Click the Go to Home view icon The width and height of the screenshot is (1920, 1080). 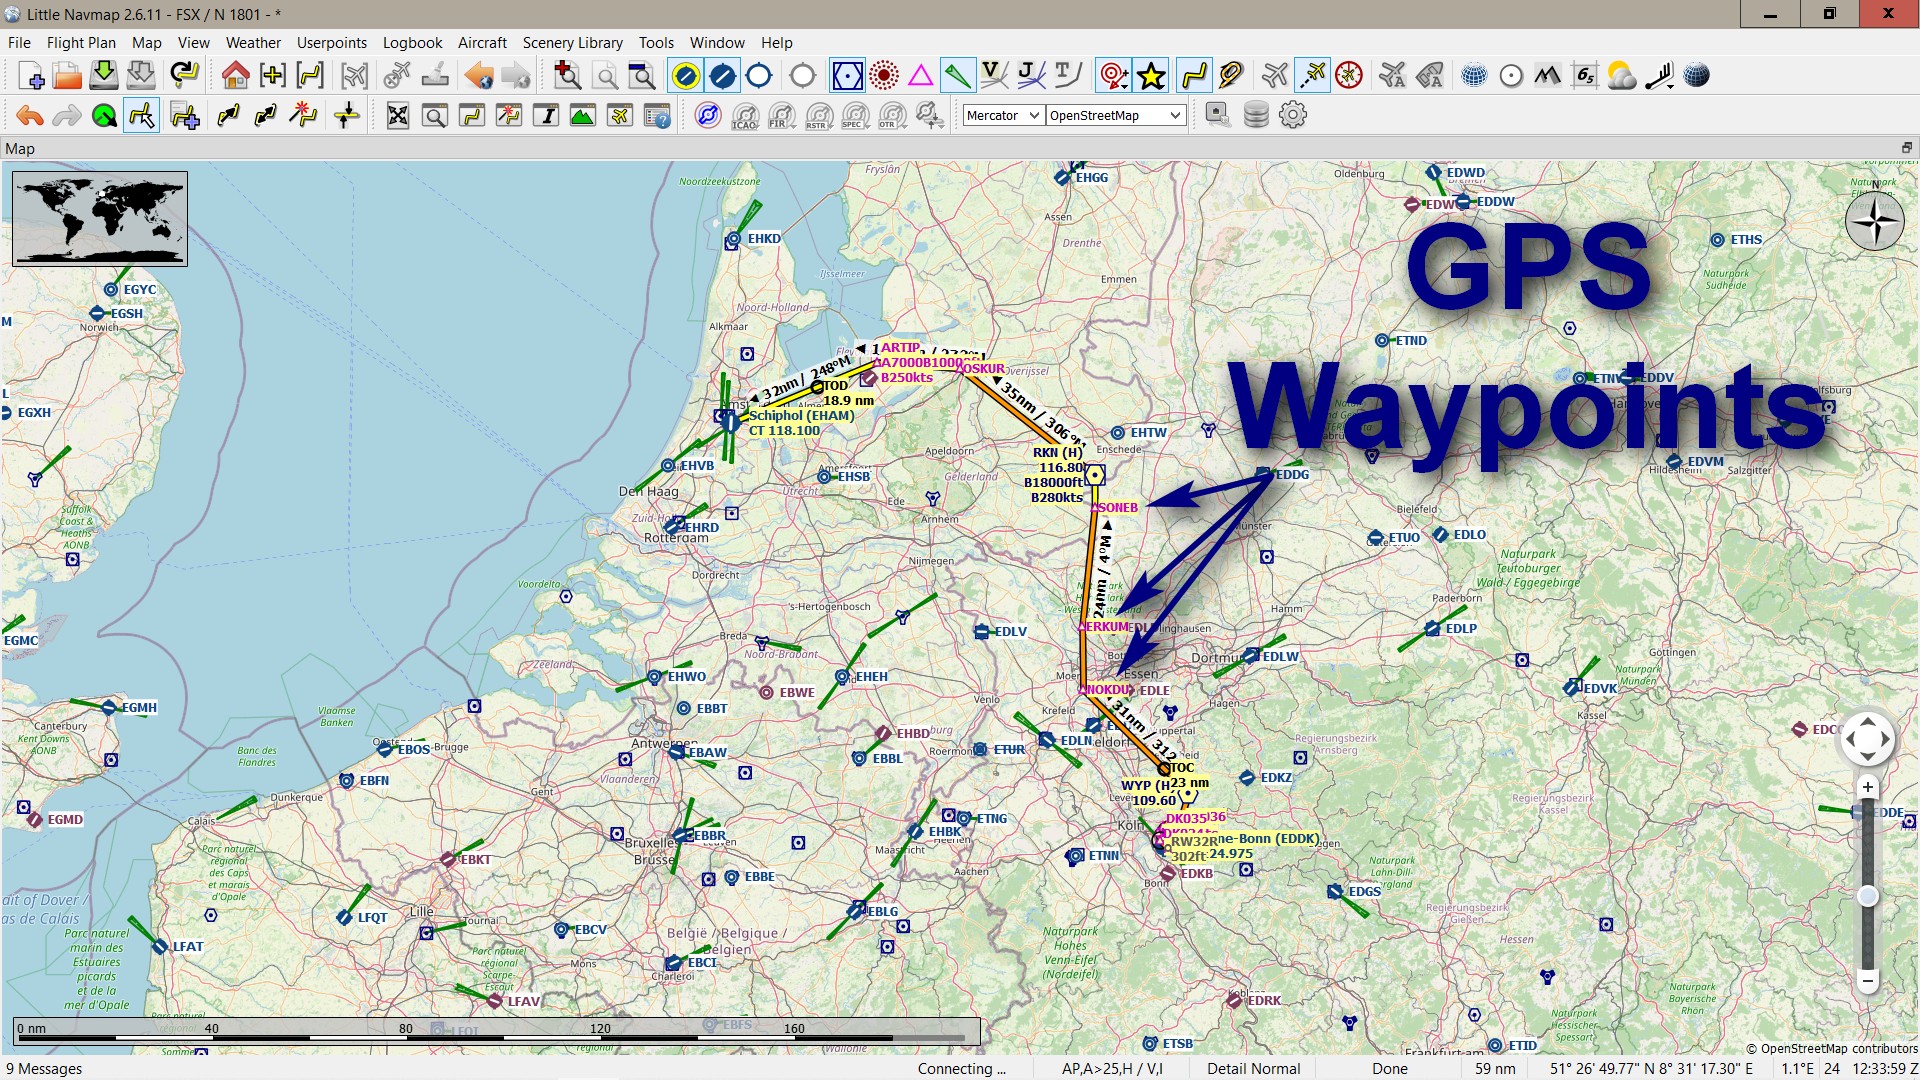[235, 76]
